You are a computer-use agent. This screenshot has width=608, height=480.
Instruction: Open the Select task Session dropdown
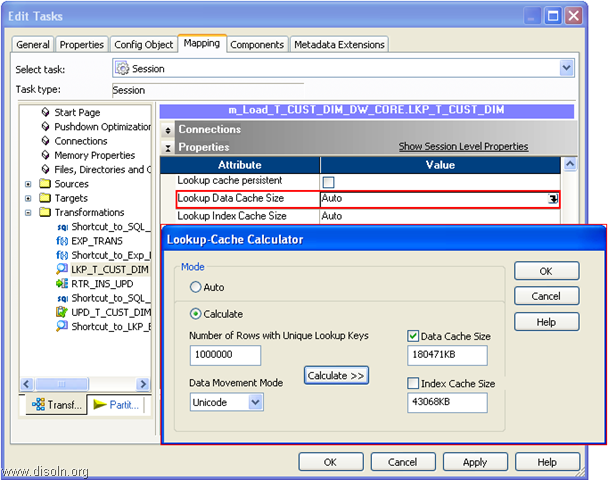pyautogui.click(x=567, y=69)
